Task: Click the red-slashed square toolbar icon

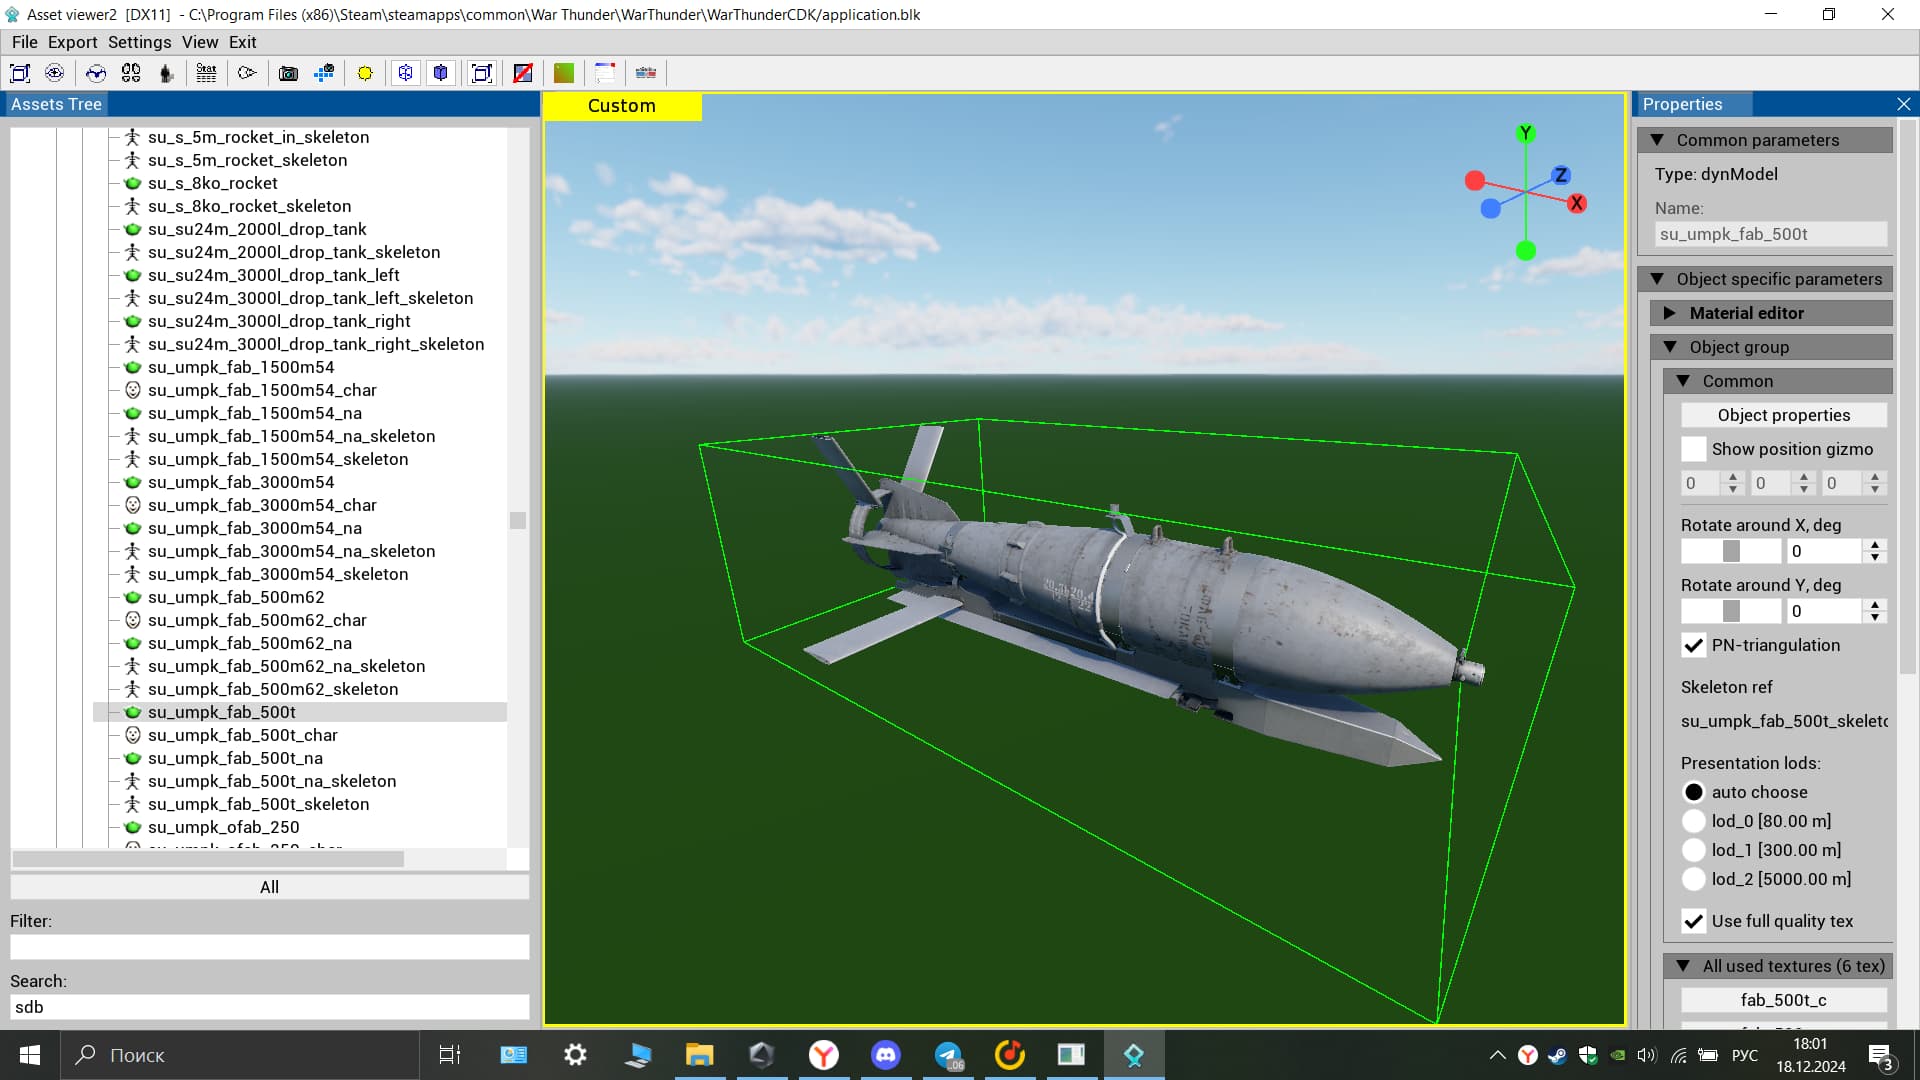Action: 523,73
